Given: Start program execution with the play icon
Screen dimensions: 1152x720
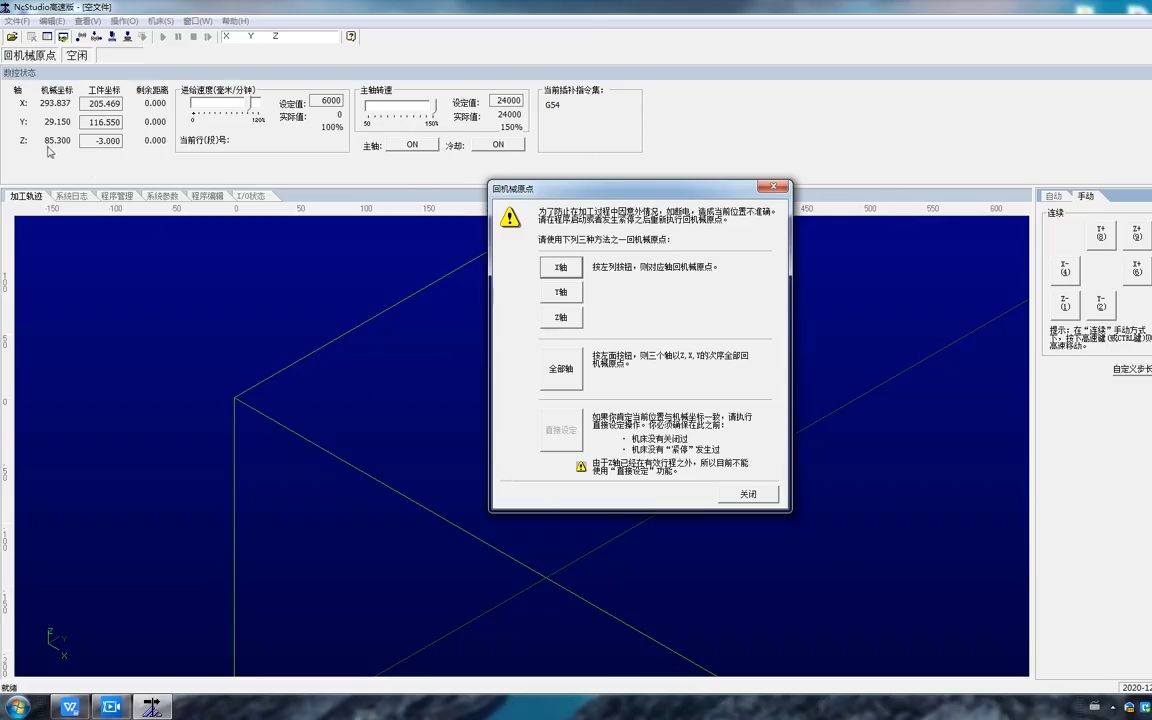Looking at the screenshot, I should click(163, 36).
